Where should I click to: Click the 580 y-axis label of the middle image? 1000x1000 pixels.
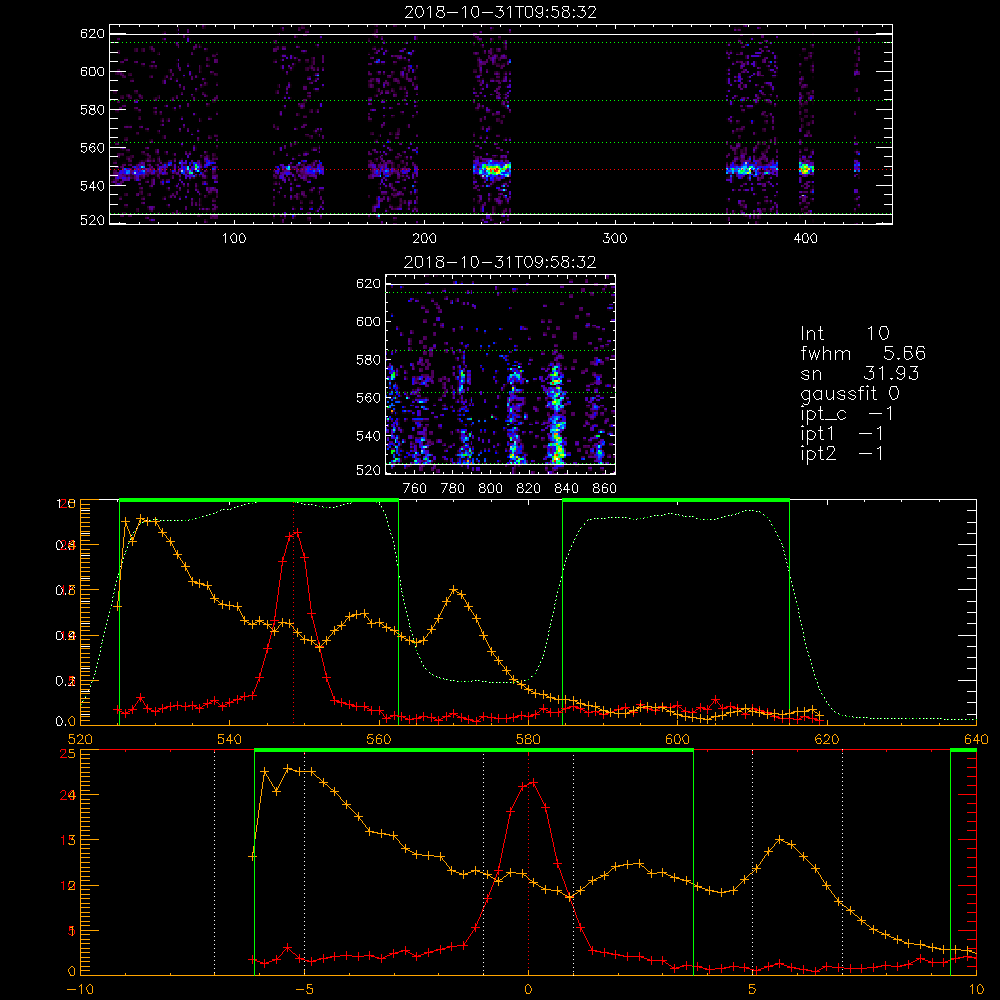tap(368, 360)
